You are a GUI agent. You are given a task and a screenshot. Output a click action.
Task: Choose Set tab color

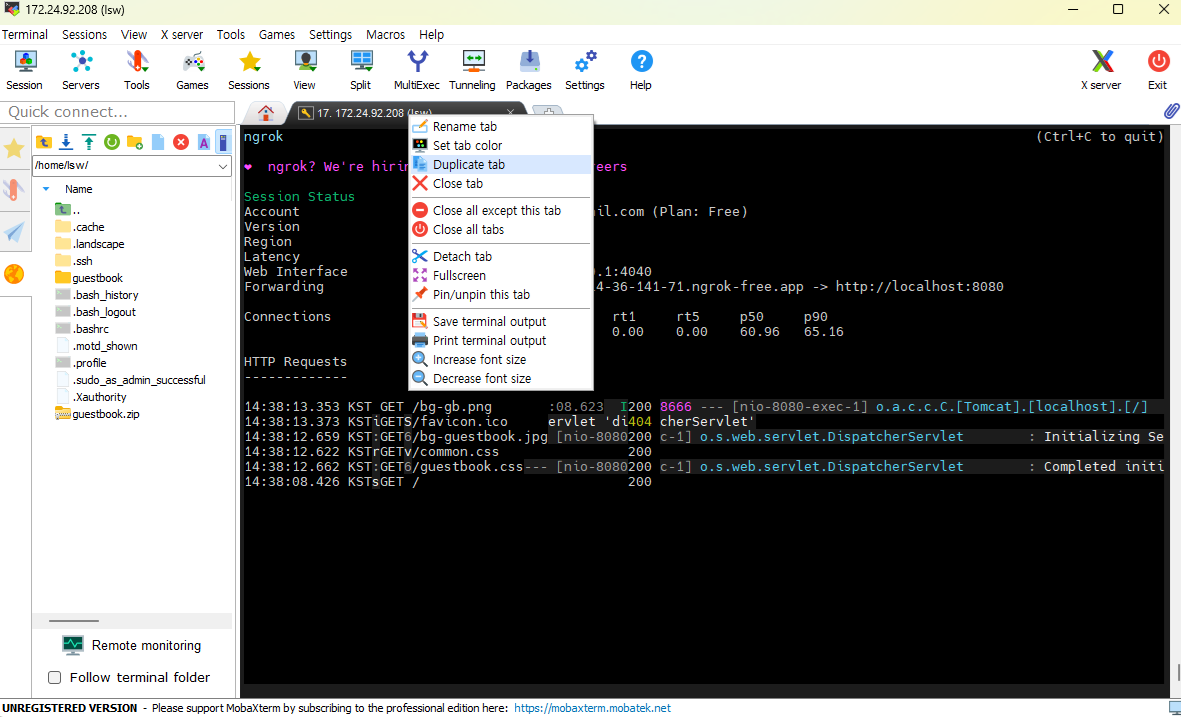tap(501, 145)
